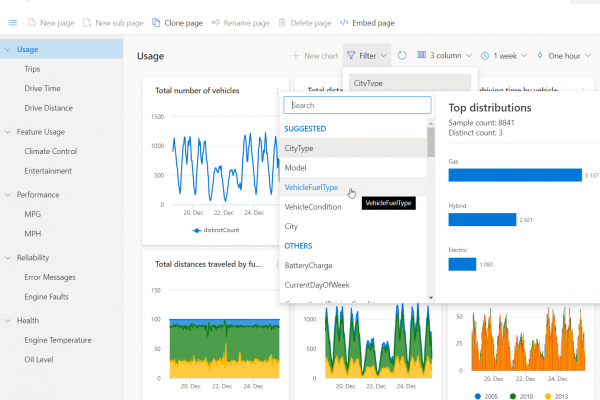
Task: Open Total number of vehicles chart options
Action: coord(277,91)
